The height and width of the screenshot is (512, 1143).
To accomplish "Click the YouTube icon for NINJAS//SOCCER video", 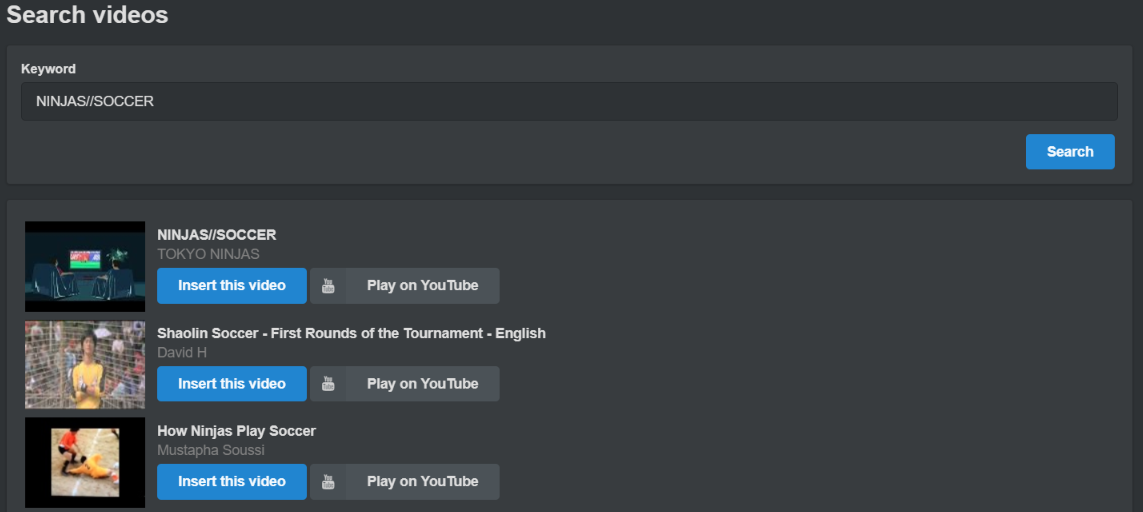I will click(x=328, y=286).
